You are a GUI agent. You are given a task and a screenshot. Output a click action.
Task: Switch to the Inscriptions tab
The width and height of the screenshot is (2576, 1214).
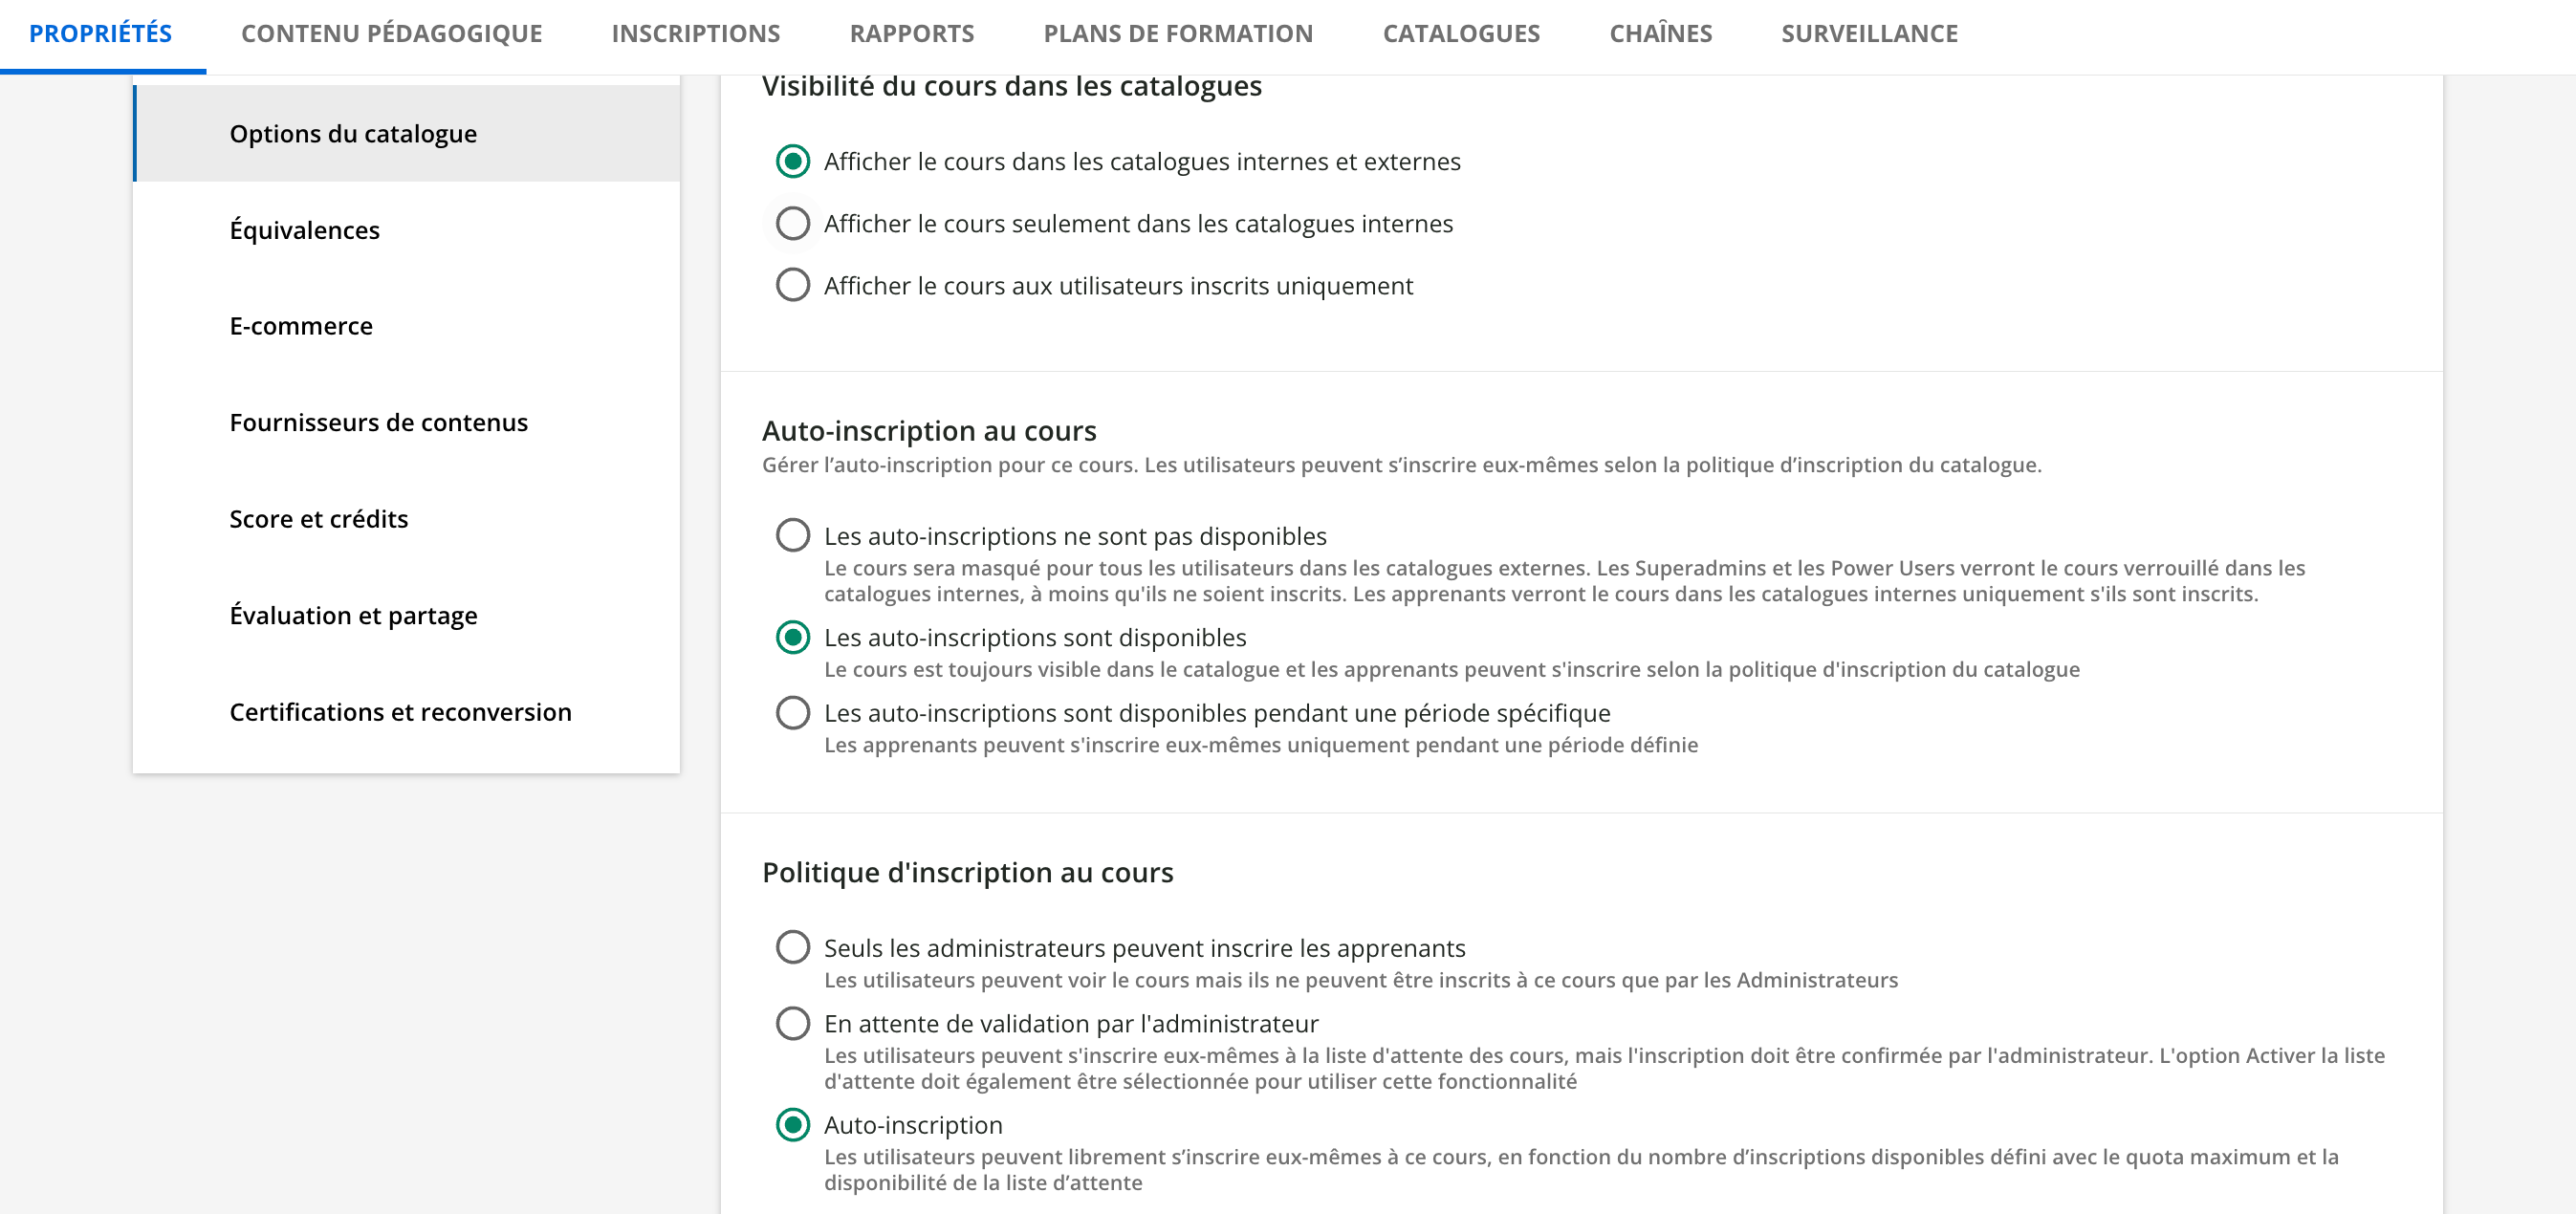point(695,34)
